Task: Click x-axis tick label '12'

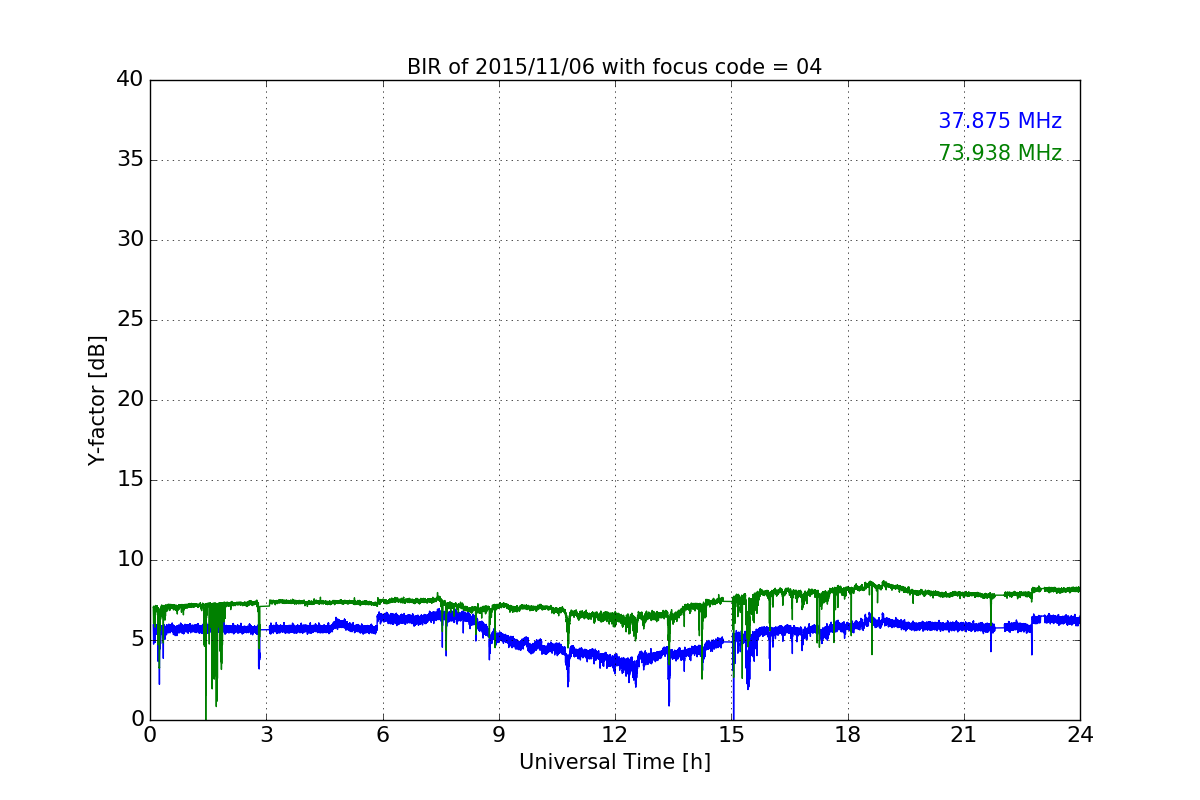Action: click(615, 735)
